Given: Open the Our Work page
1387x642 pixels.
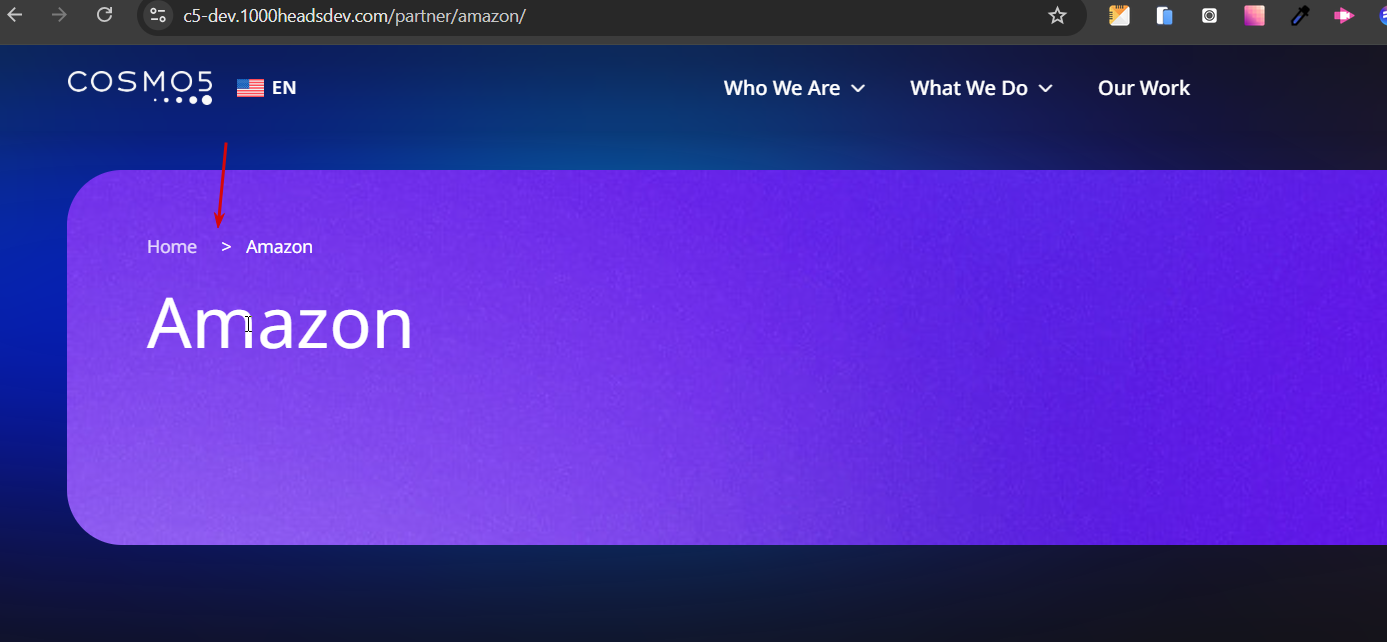Looking at the screenshot, I should coord(1144,88).
